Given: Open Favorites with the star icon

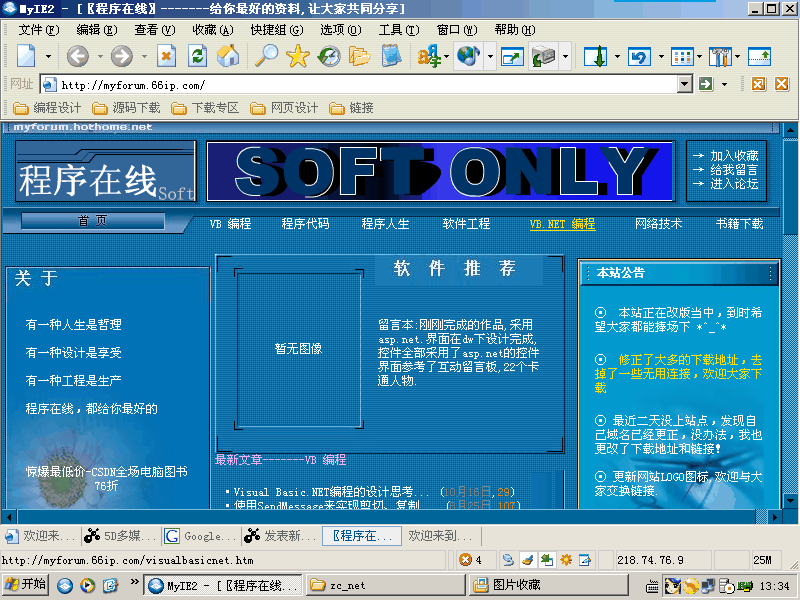Looking at the screenshot, I should click(298, 57).
